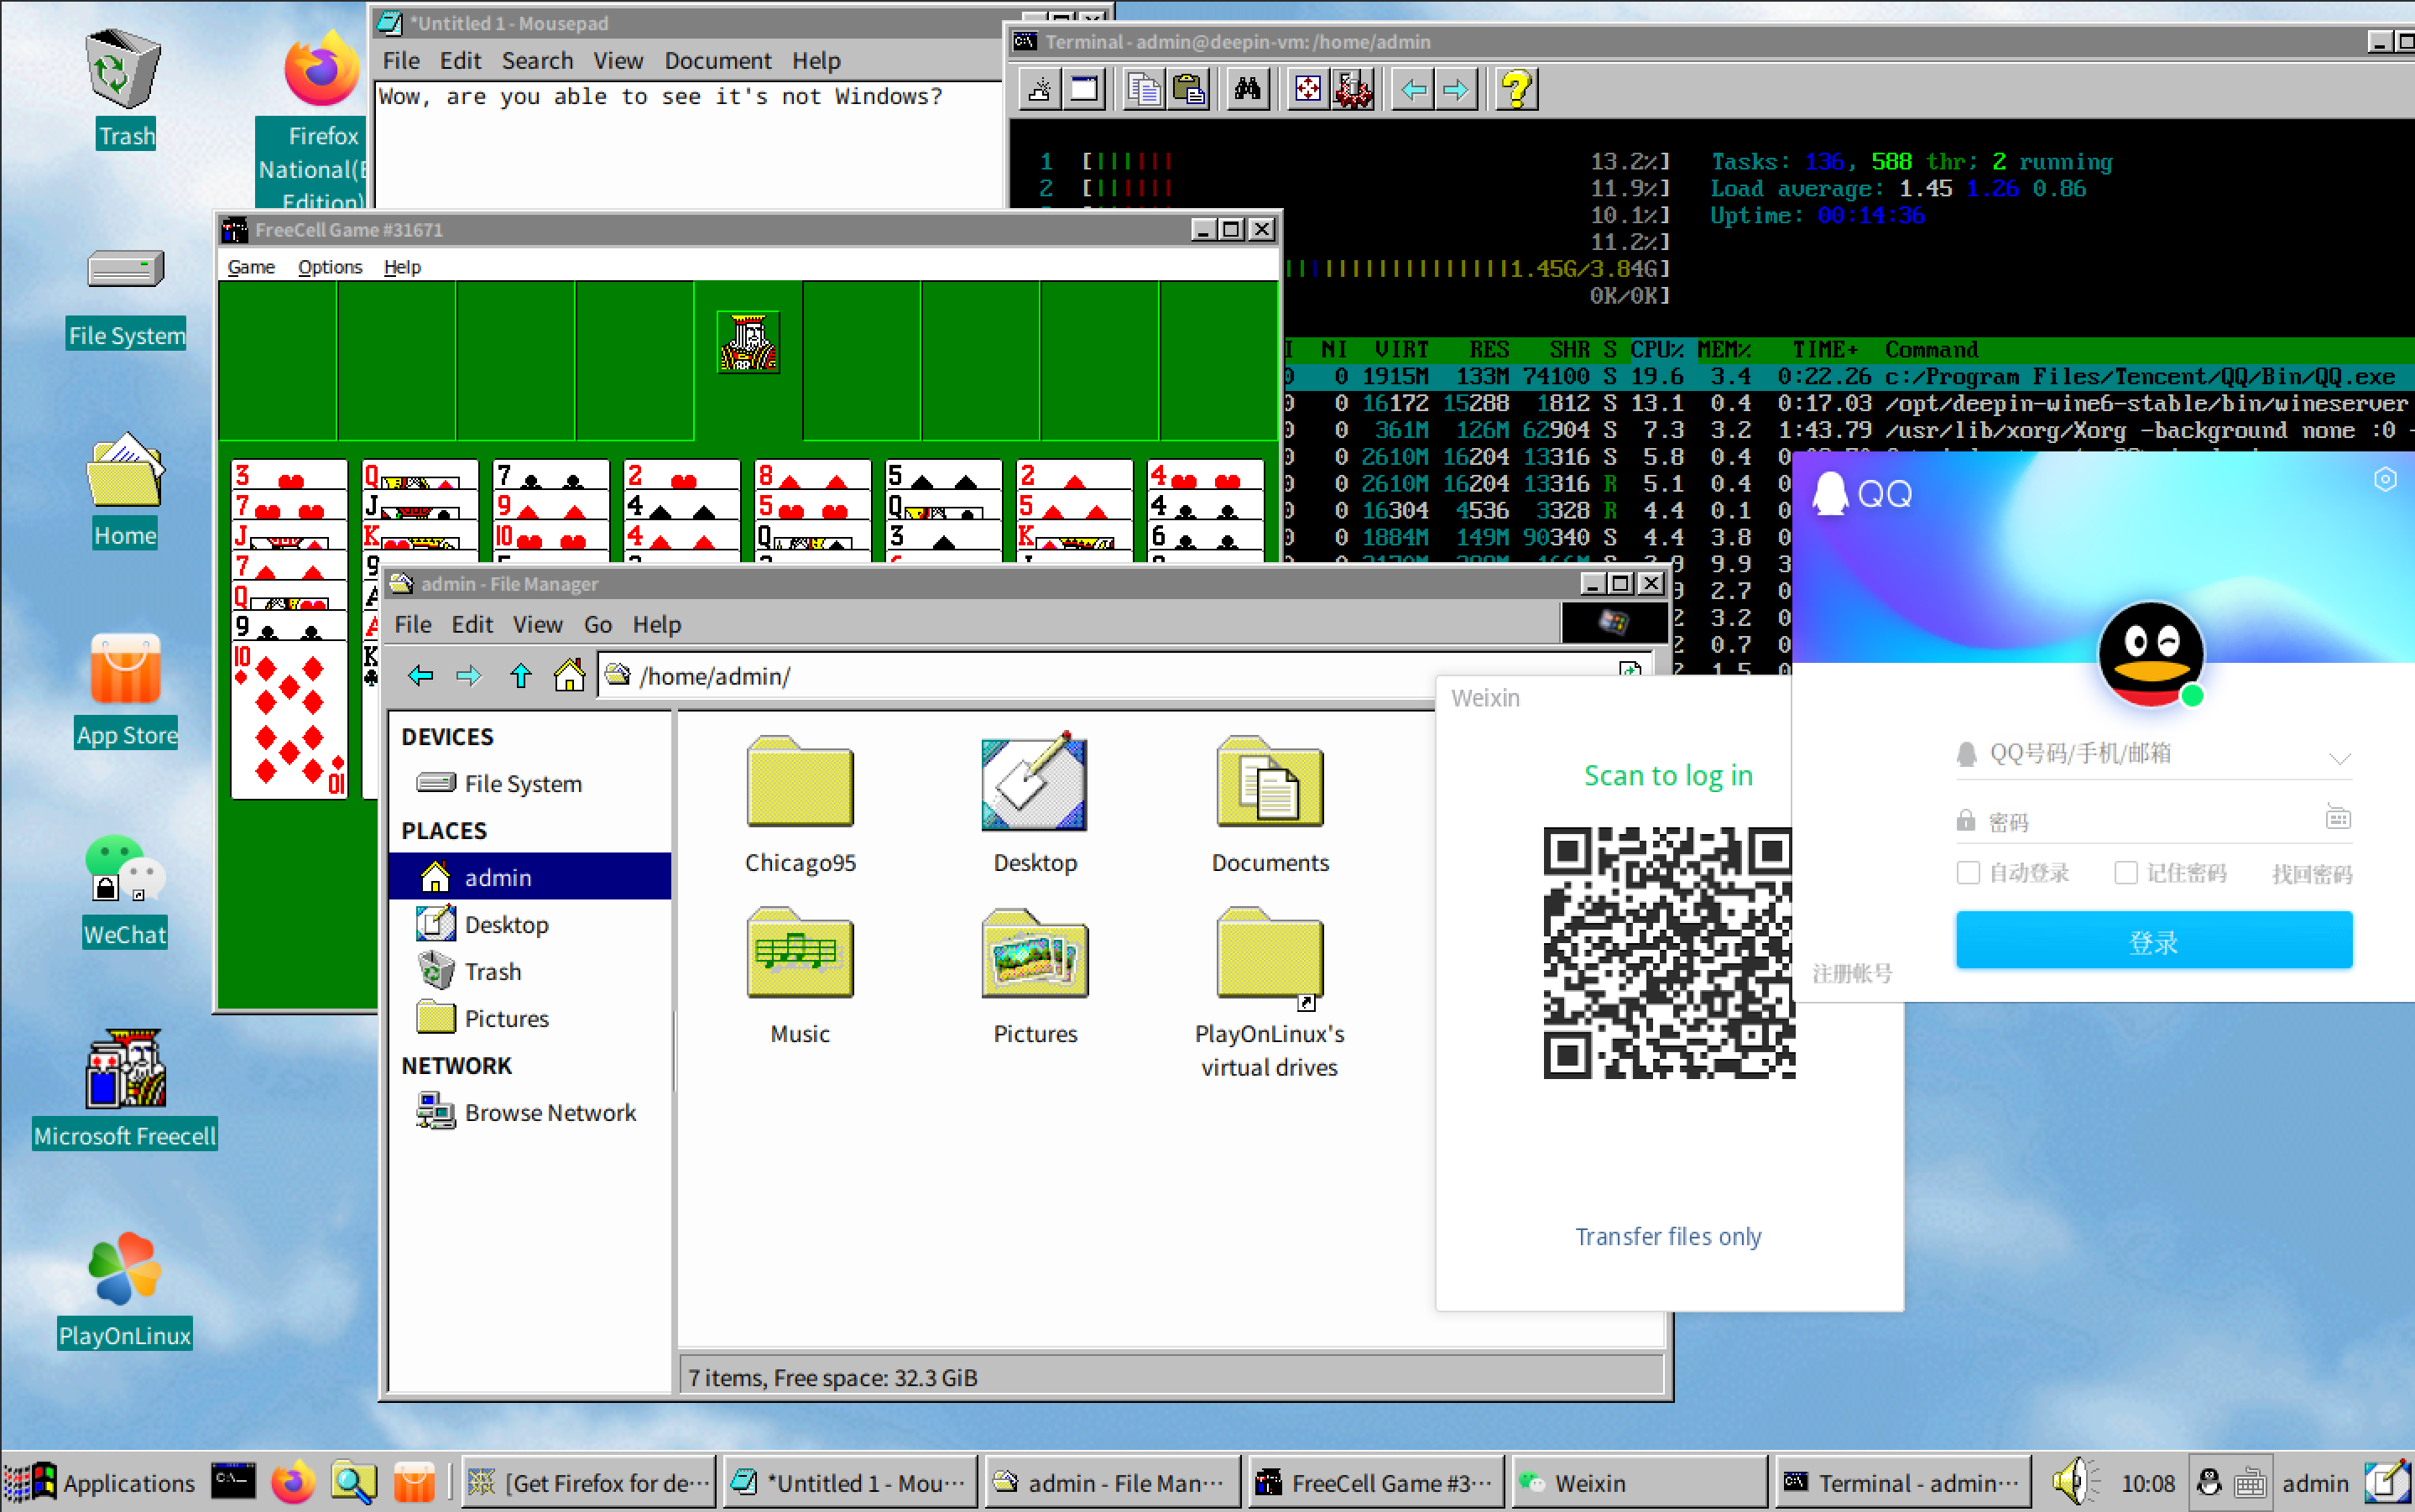
Task: Click the new tab sparkle icon in Terminal toolbar
Action: click(1040, 90)
